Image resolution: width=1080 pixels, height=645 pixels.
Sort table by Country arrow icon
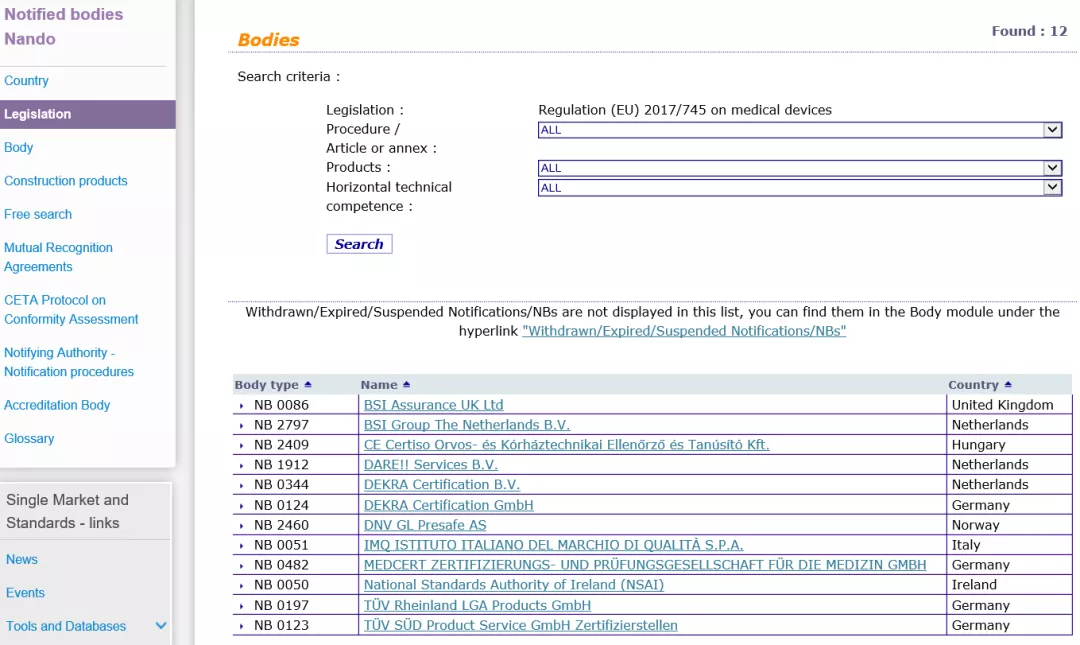coord(1008,385)
